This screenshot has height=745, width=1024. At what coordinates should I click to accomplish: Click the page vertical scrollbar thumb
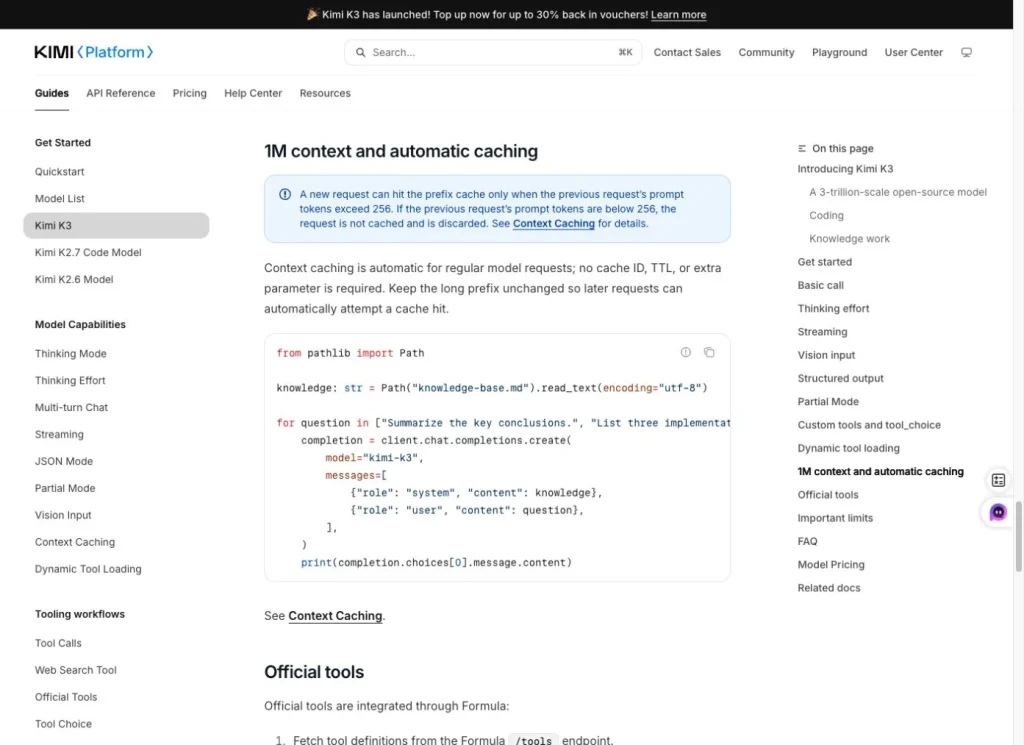(x=1018, y=537)
